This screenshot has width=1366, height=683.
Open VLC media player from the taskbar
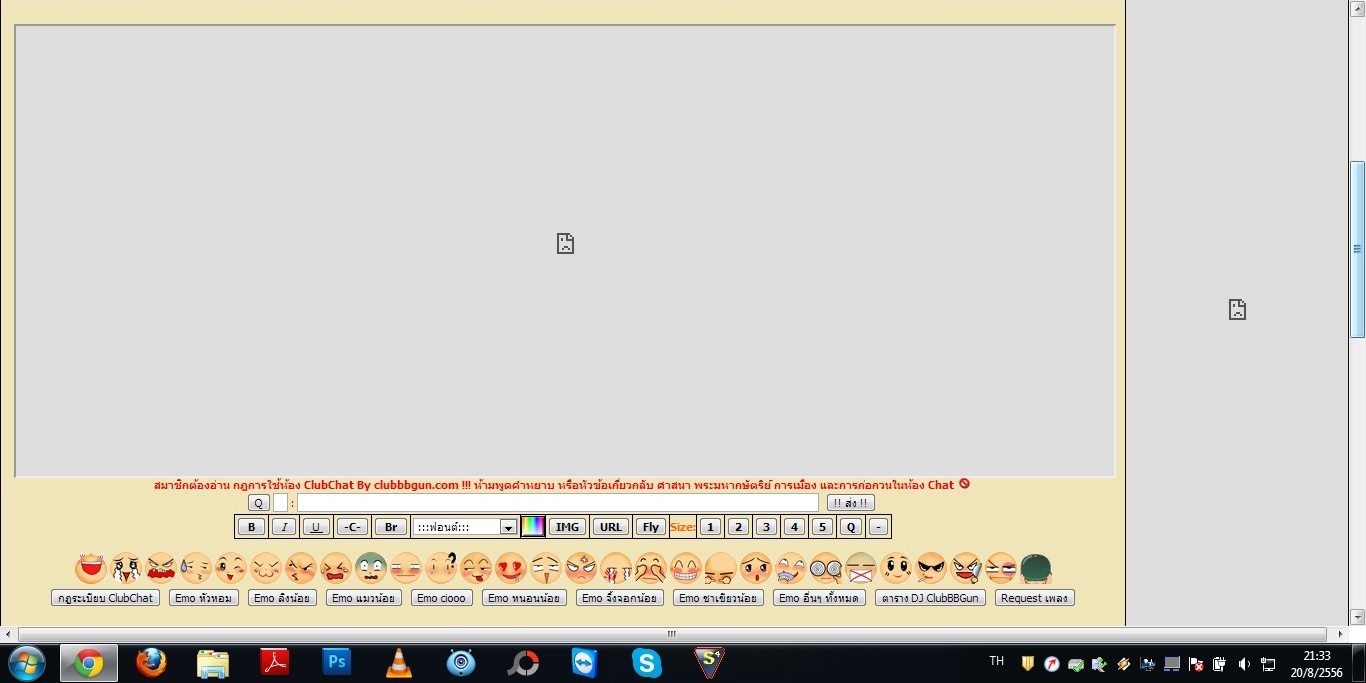pos(399,662)
